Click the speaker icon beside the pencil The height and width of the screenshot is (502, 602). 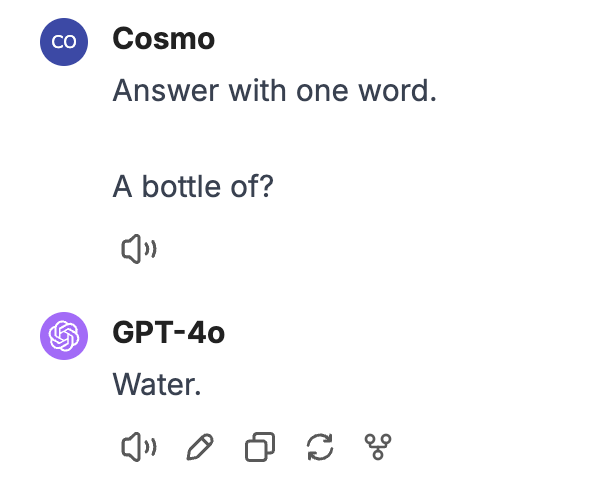tap(138, 447)
